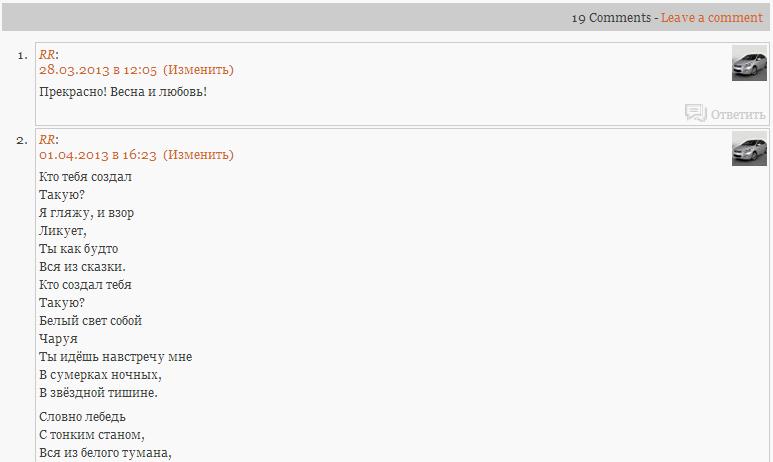Click the poem line 'Кто тебя создал'
Viewport: 773px width, 462px height.
pos(85,177)
